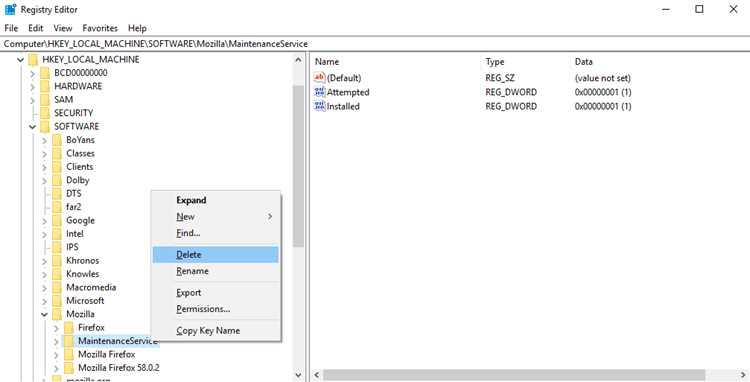This screenshot has width=750, height=382.
Task: Choose Copy Key Name in context menu
Action: (x=215, y=330)
